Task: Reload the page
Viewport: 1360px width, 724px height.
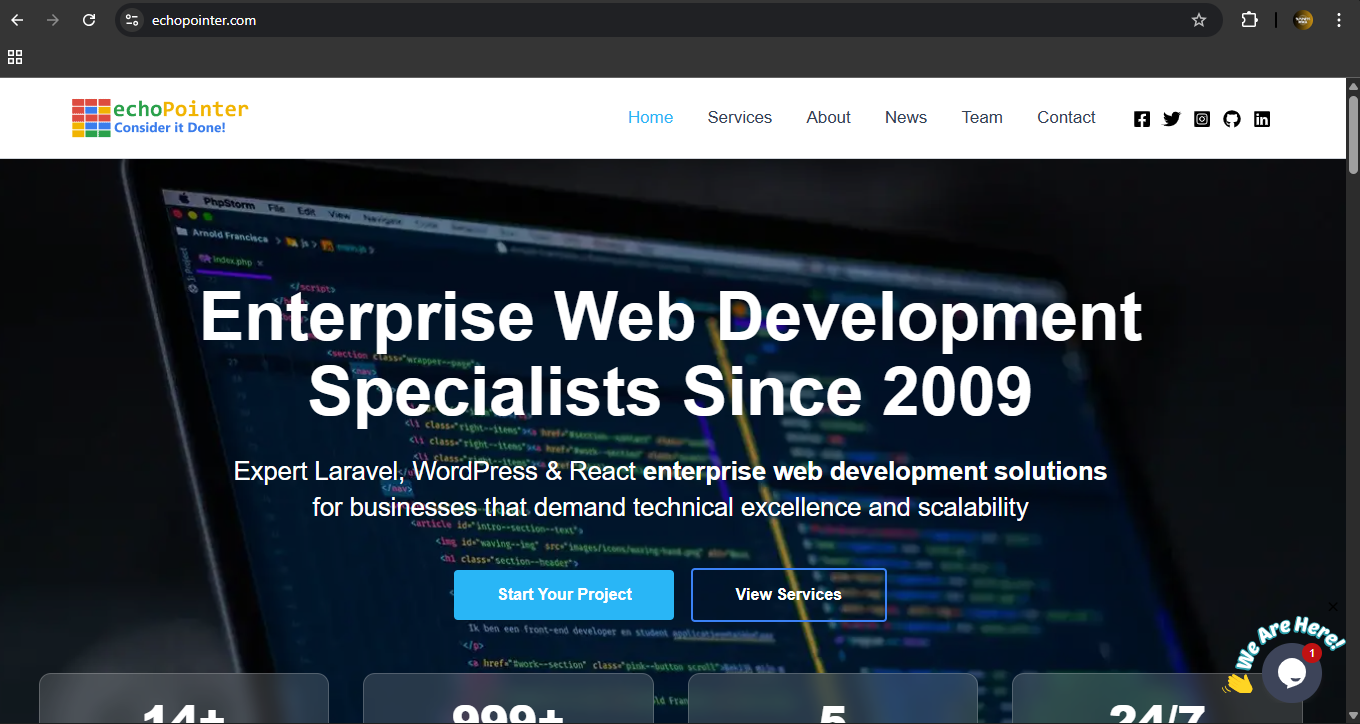Action: [89, 20]
